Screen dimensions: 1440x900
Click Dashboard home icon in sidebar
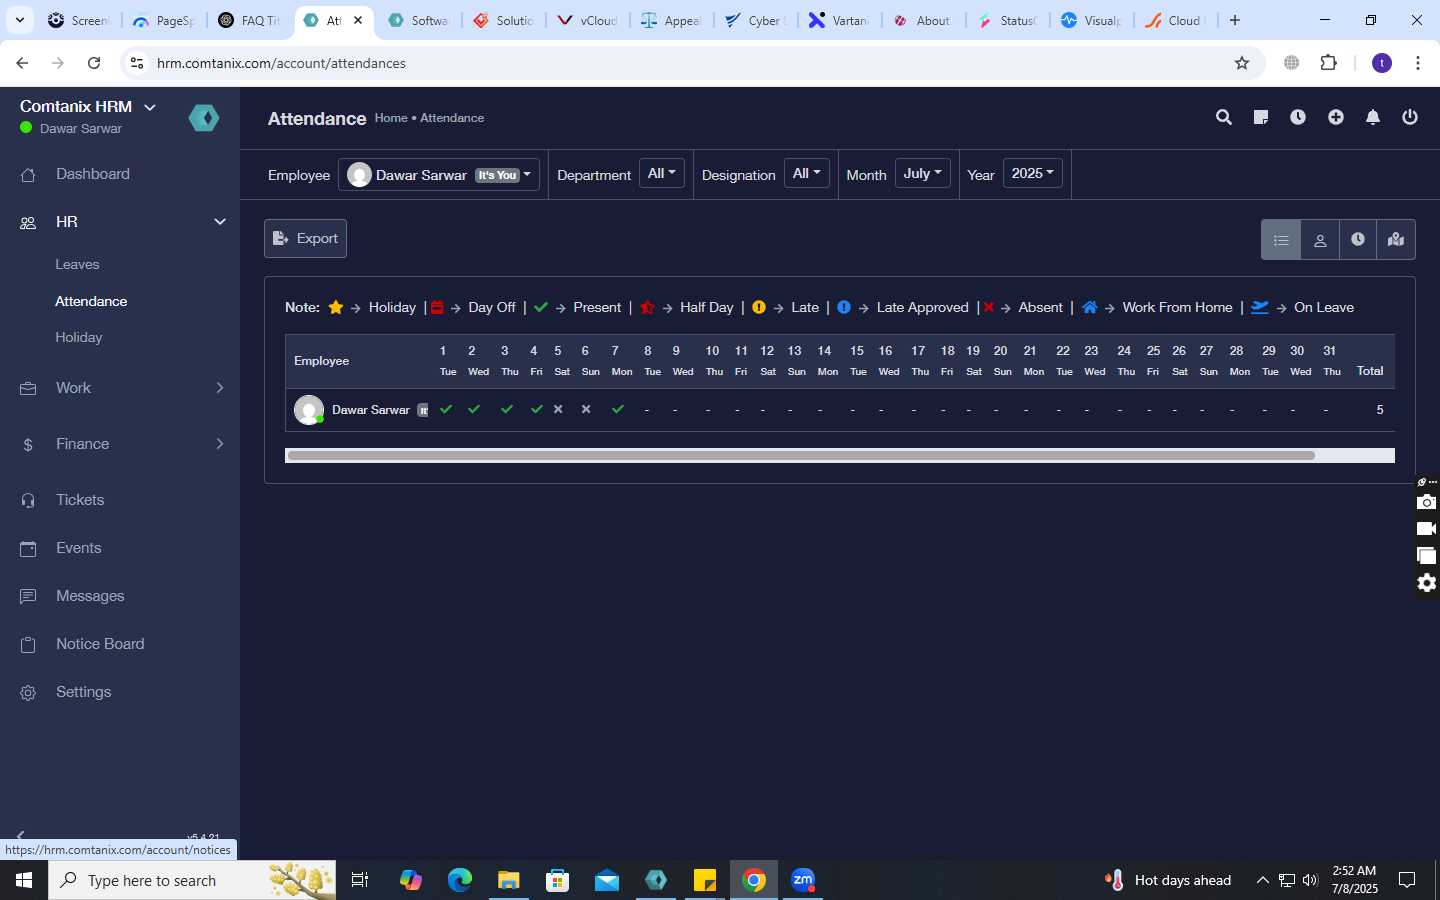point(28,175)
